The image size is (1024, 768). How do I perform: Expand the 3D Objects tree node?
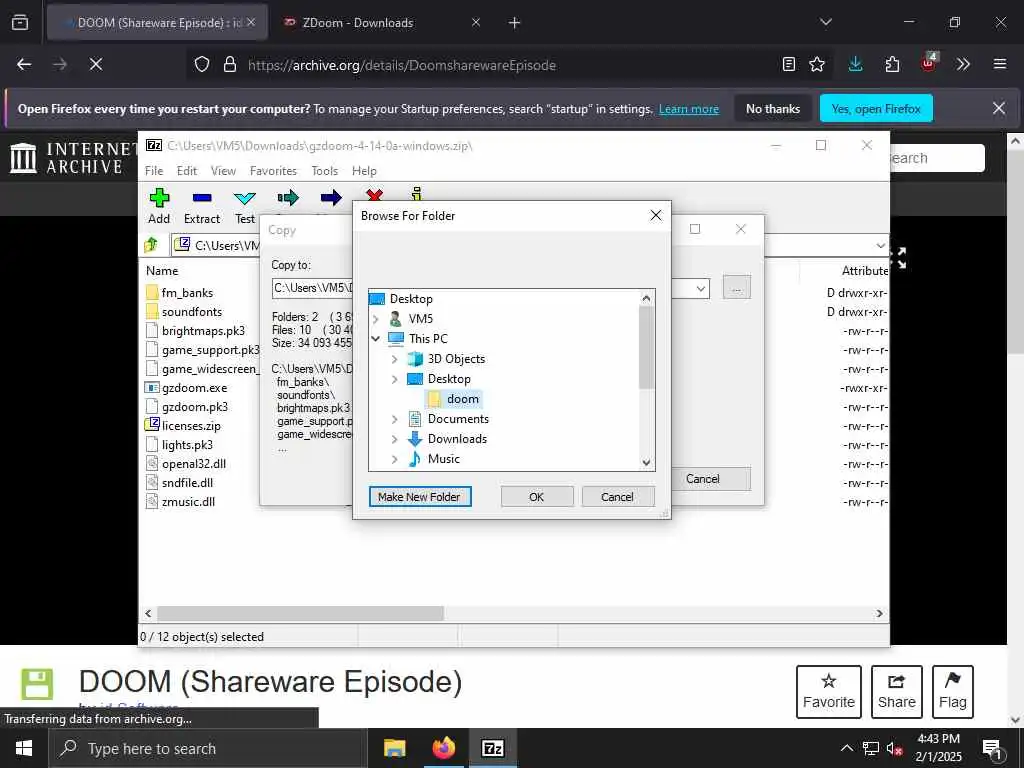pos(394,359)
